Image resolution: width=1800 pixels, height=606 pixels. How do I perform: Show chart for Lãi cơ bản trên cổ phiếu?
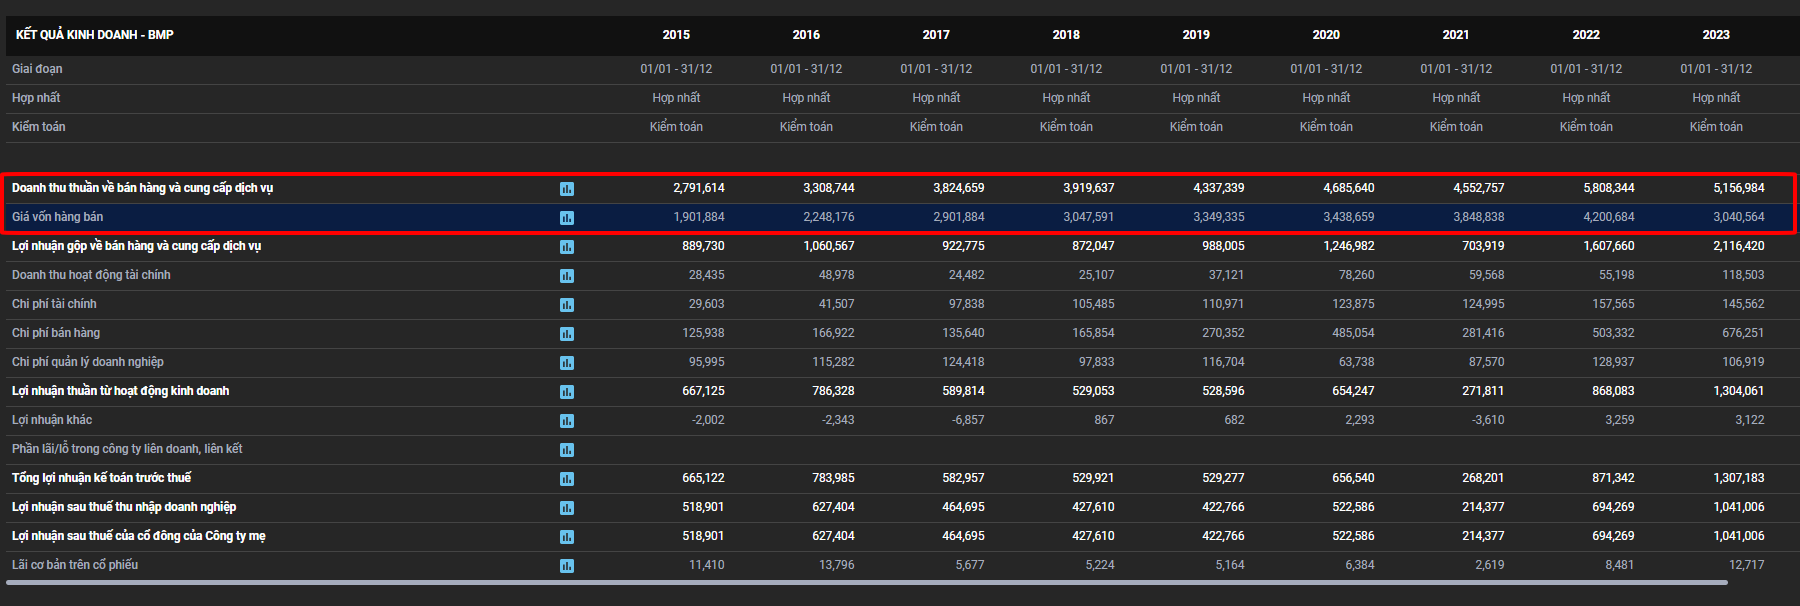click(567, 566)
